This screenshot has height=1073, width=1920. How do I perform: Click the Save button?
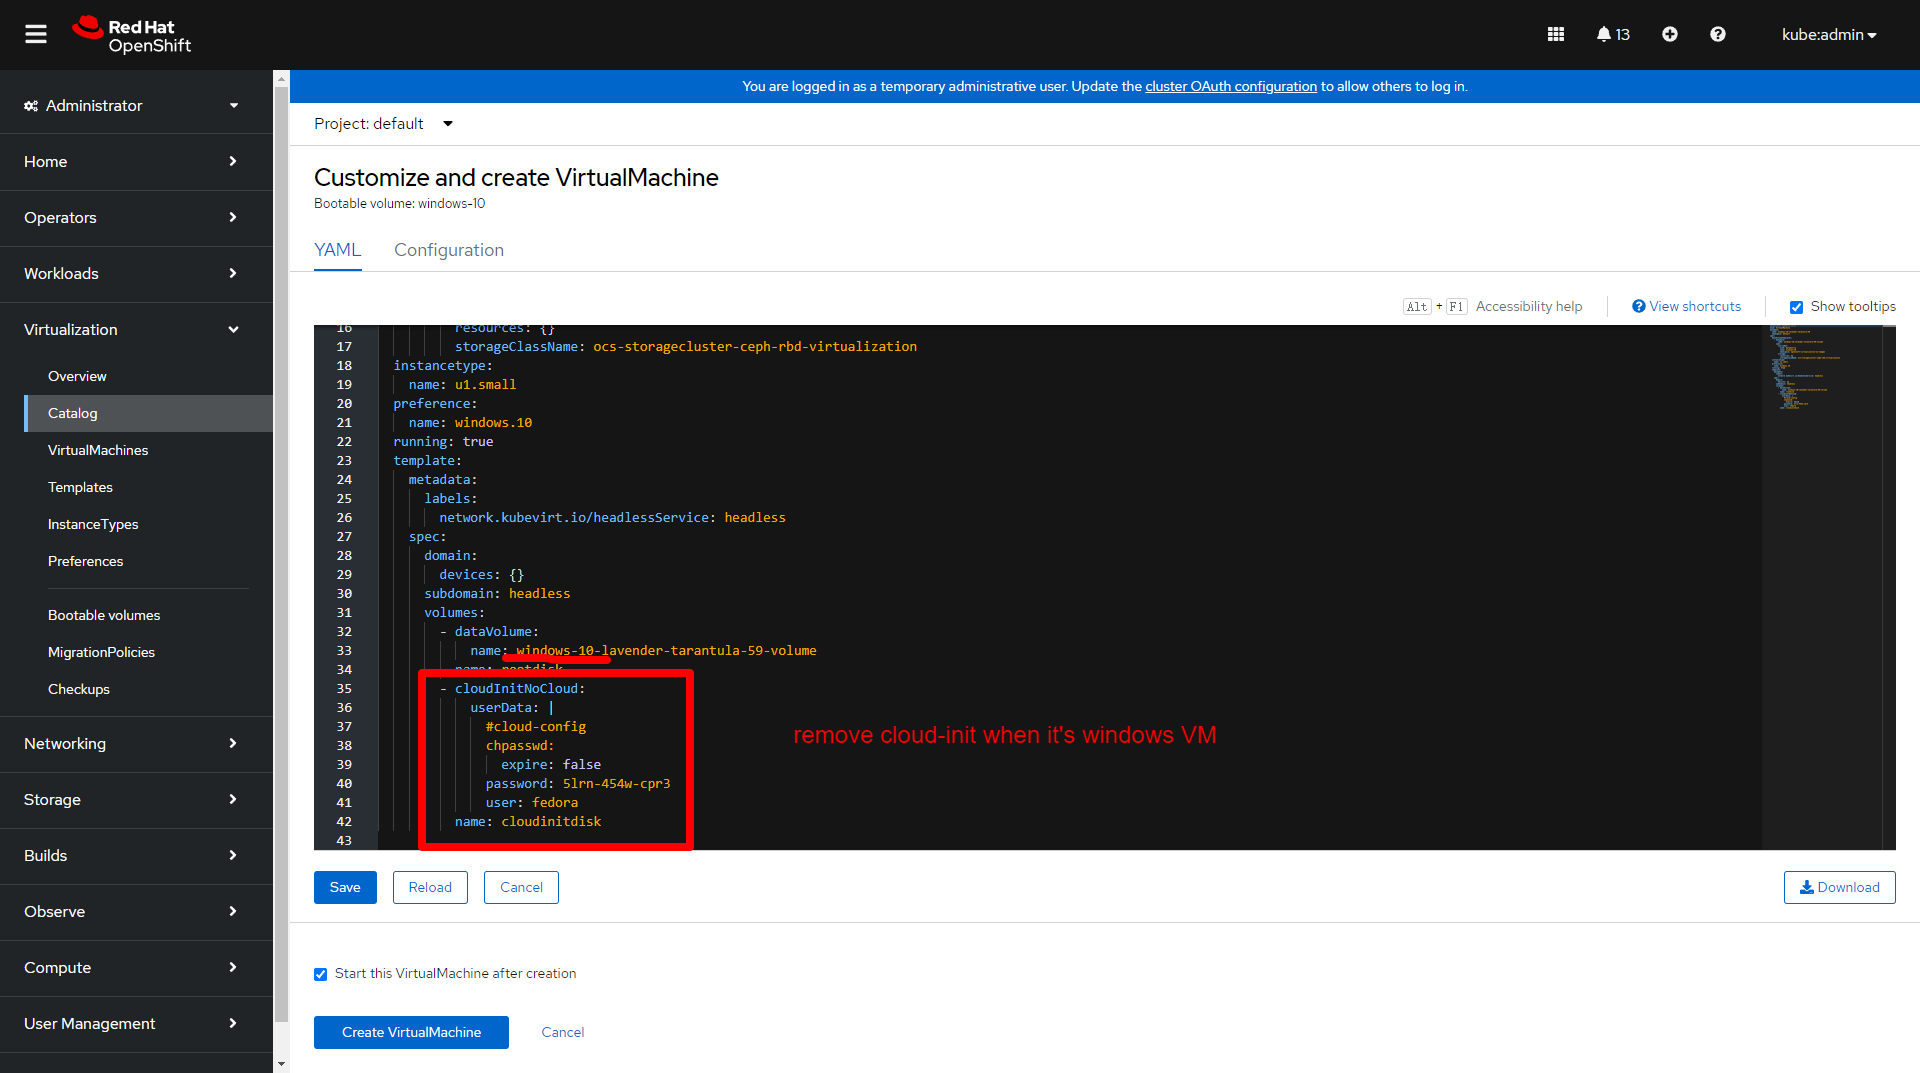345,887
